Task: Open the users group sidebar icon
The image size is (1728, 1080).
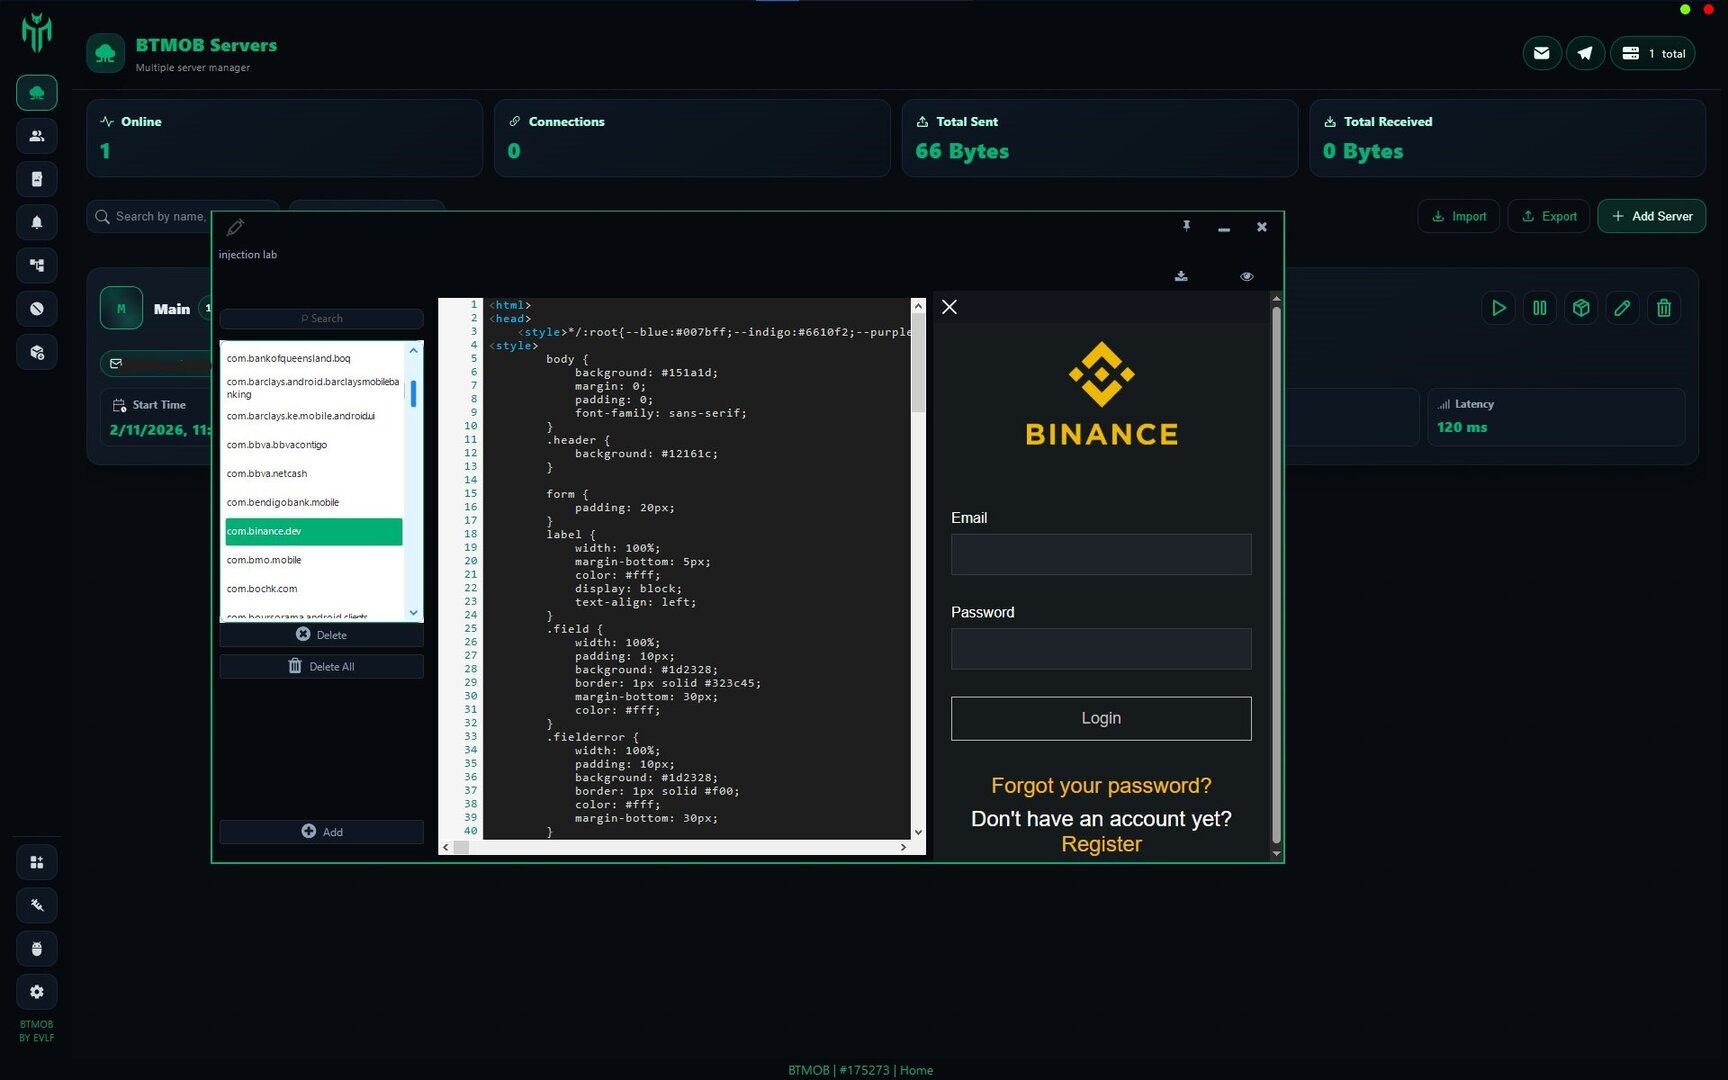Action: 37,136
